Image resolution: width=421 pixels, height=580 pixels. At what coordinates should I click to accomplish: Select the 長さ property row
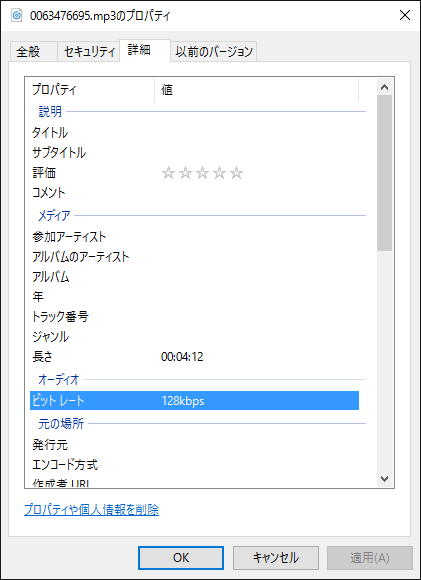coord(194,357)
